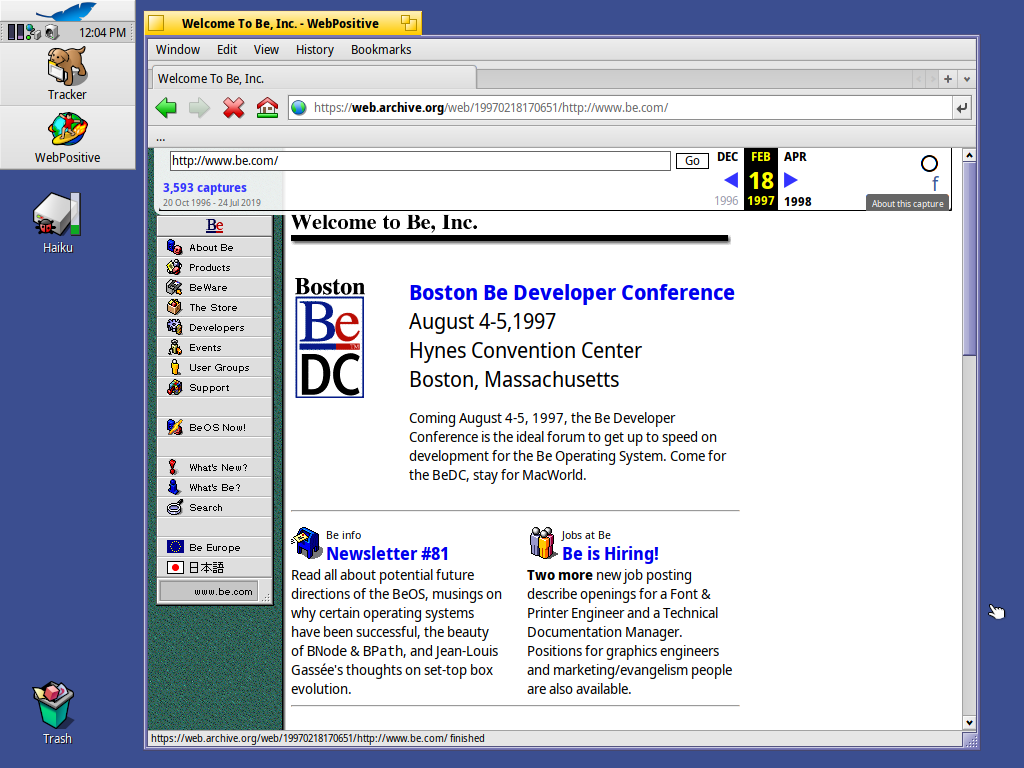Screen dimensions: 1024x768
Task: Select the Trash desktop icon
Action: pos(57,713)
